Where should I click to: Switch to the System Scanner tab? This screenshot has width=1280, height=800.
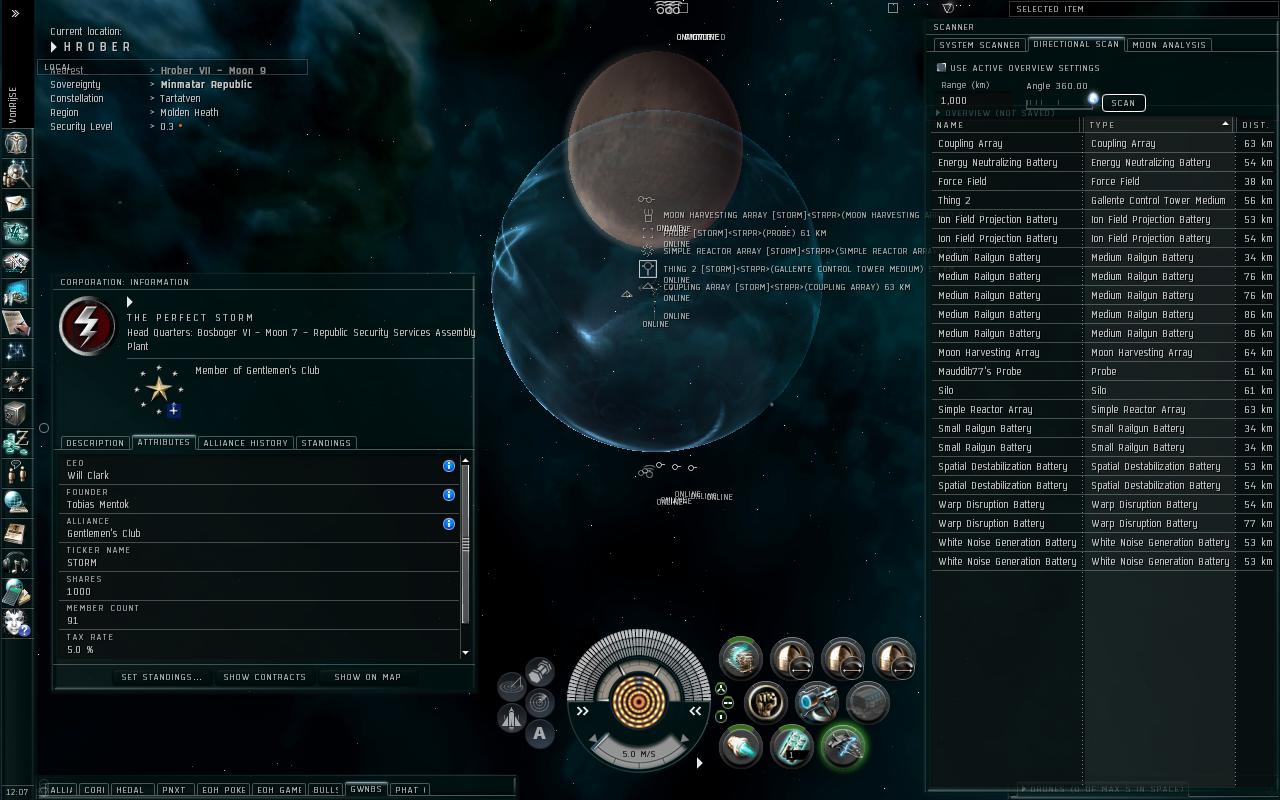[980, 45]
